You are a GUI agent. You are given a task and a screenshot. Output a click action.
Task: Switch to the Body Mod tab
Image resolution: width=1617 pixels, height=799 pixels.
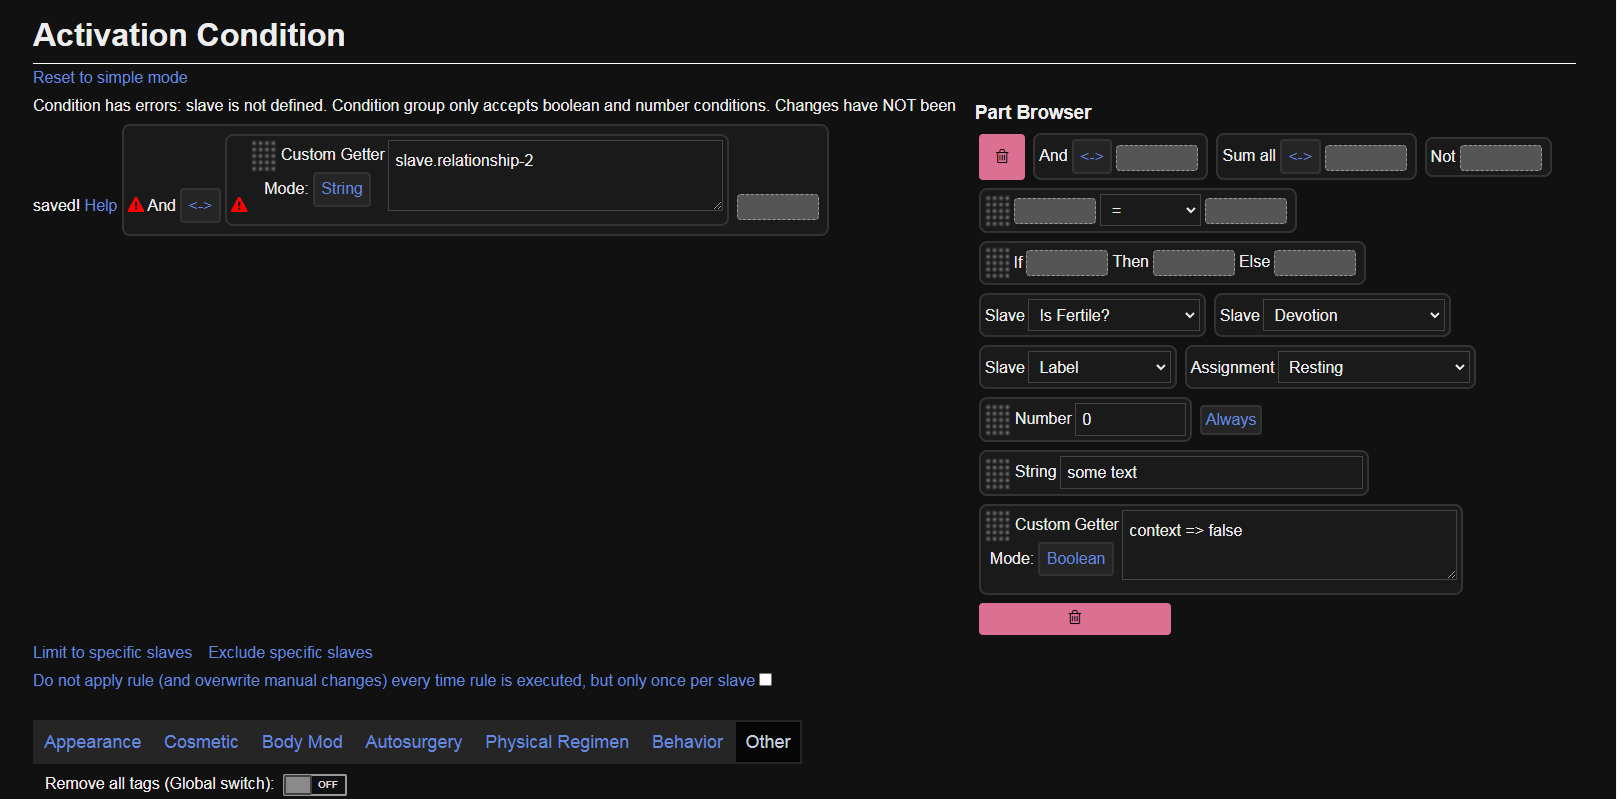[302, 742]
